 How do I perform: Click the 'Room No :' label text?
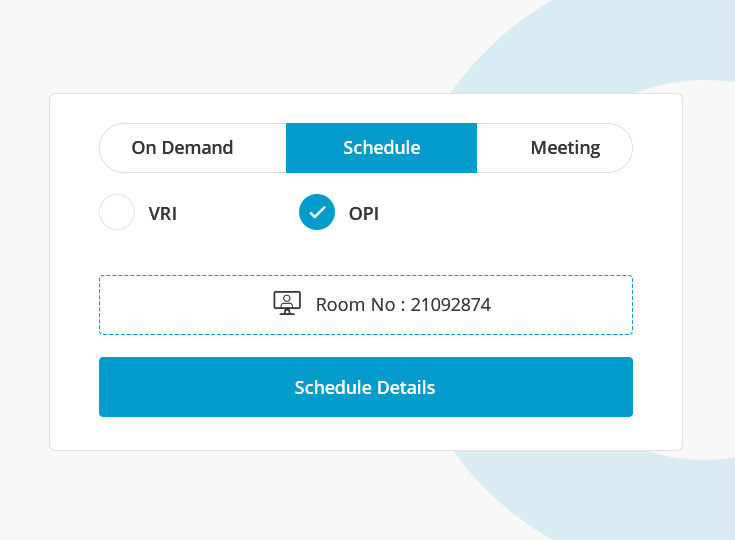(360, 305)
